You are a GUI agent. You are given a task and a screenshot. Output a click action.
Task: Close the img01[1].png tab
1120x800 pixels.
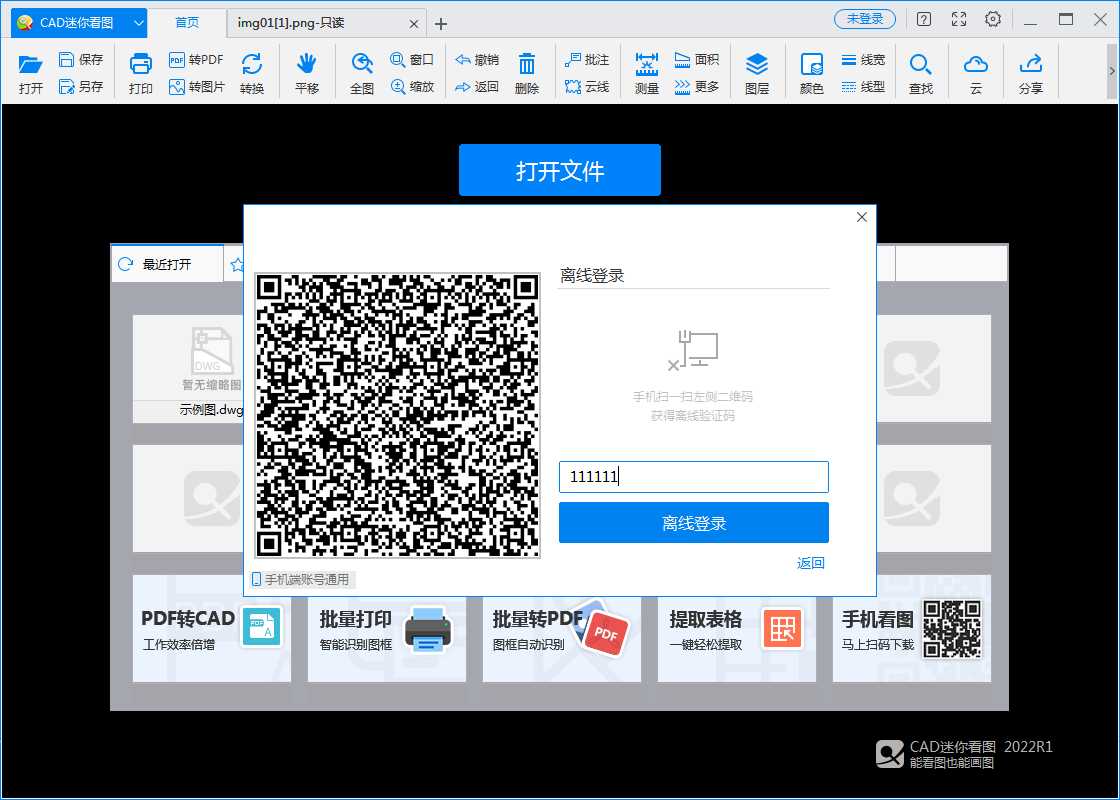tap(414, 24)
